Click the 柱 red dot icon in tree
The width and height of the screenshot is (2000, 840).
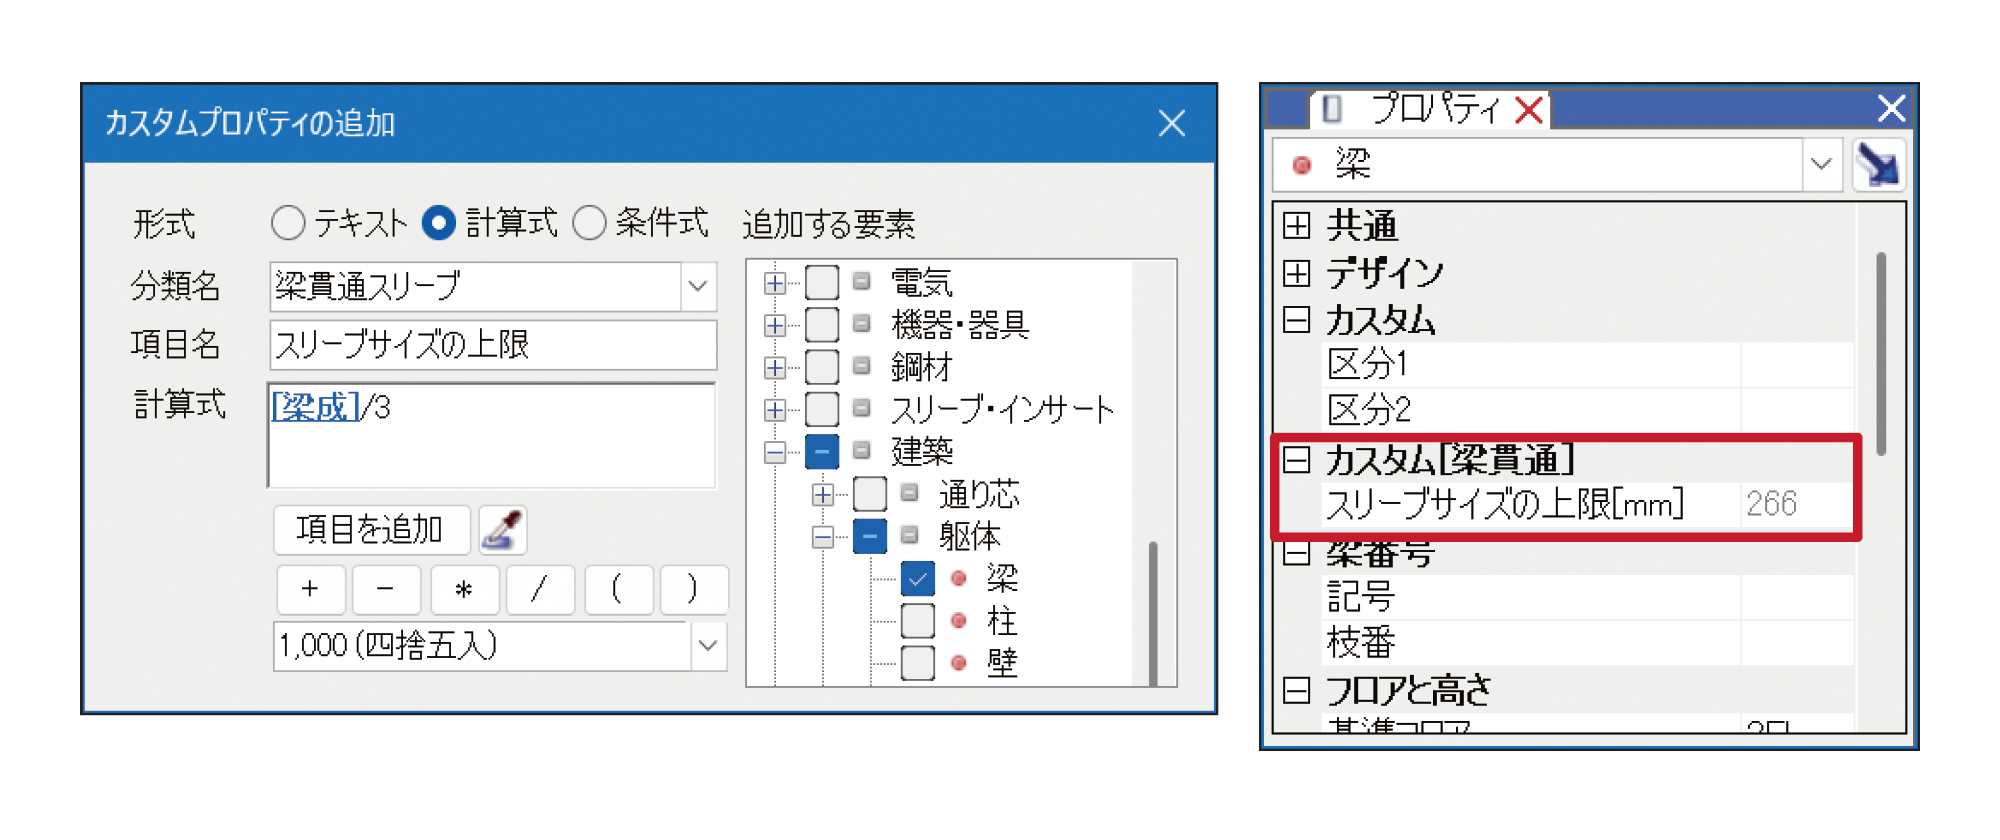pyautogui.click(x=958, y=620)
